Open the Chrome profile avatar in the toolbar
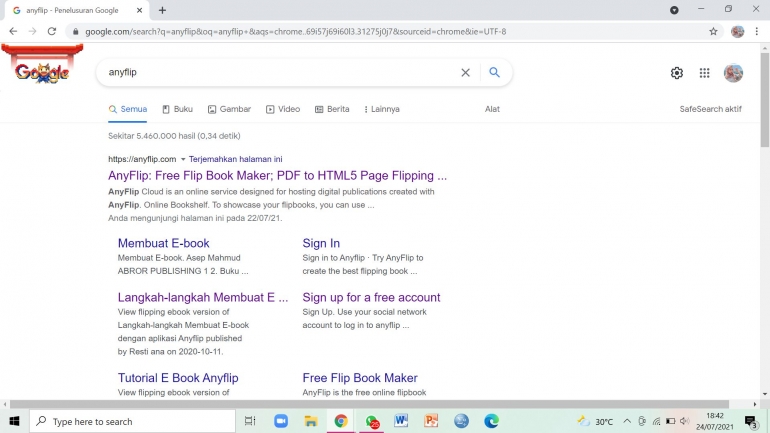The width and height of the screenshot is (770, 433). (737, 31)
